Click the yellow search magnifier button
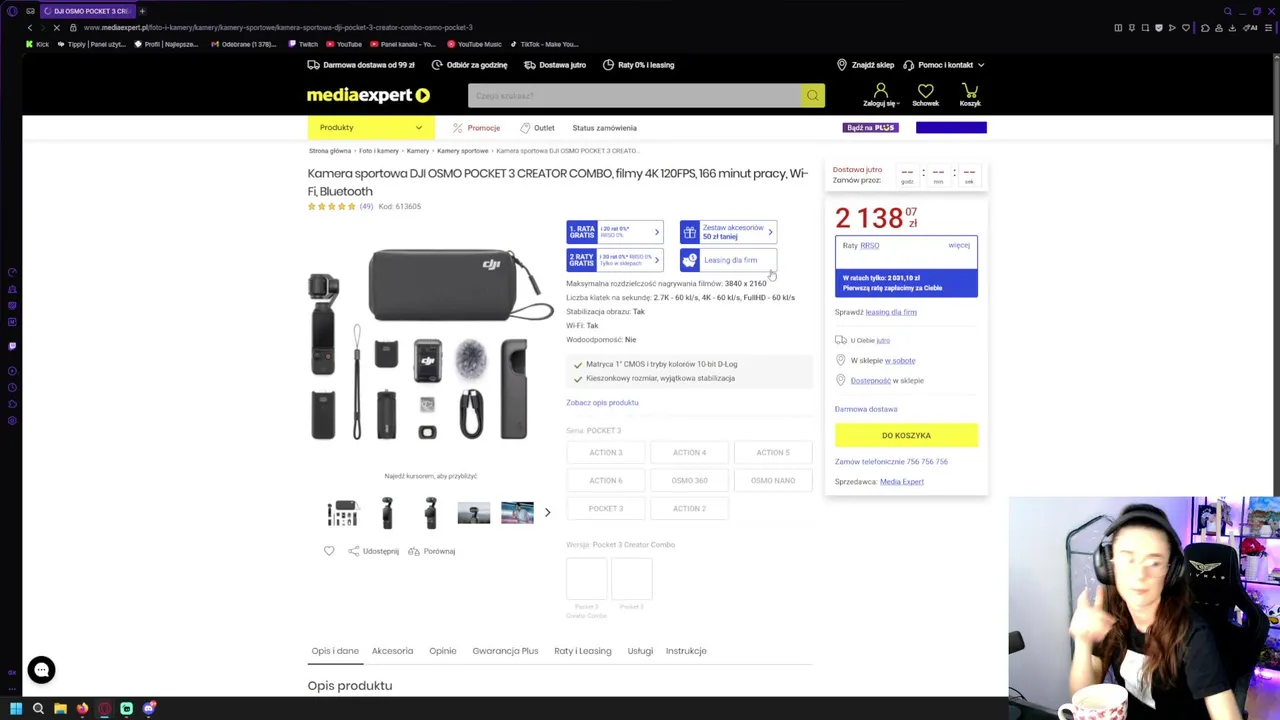 tap(812, 96)
